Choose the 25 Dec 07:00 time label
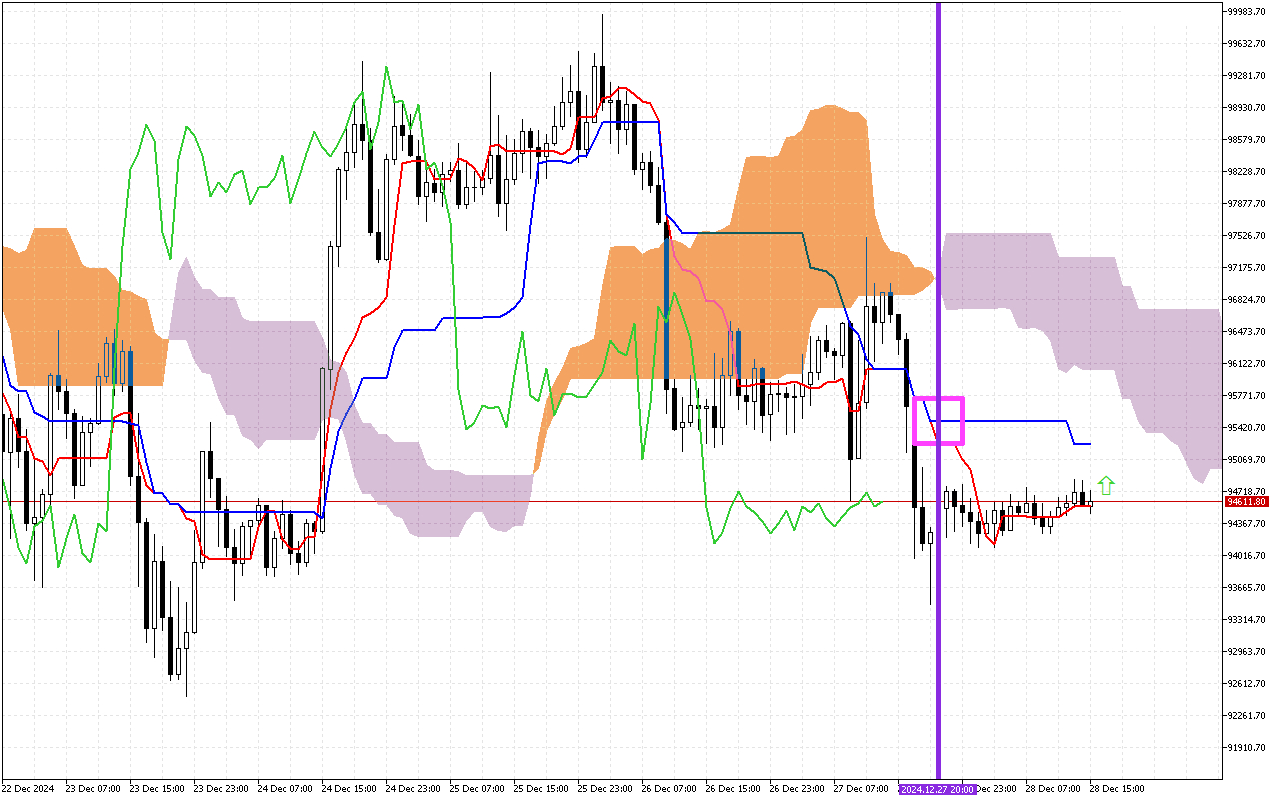This screenshot has height=800, width=1280. tap(477, 789)
